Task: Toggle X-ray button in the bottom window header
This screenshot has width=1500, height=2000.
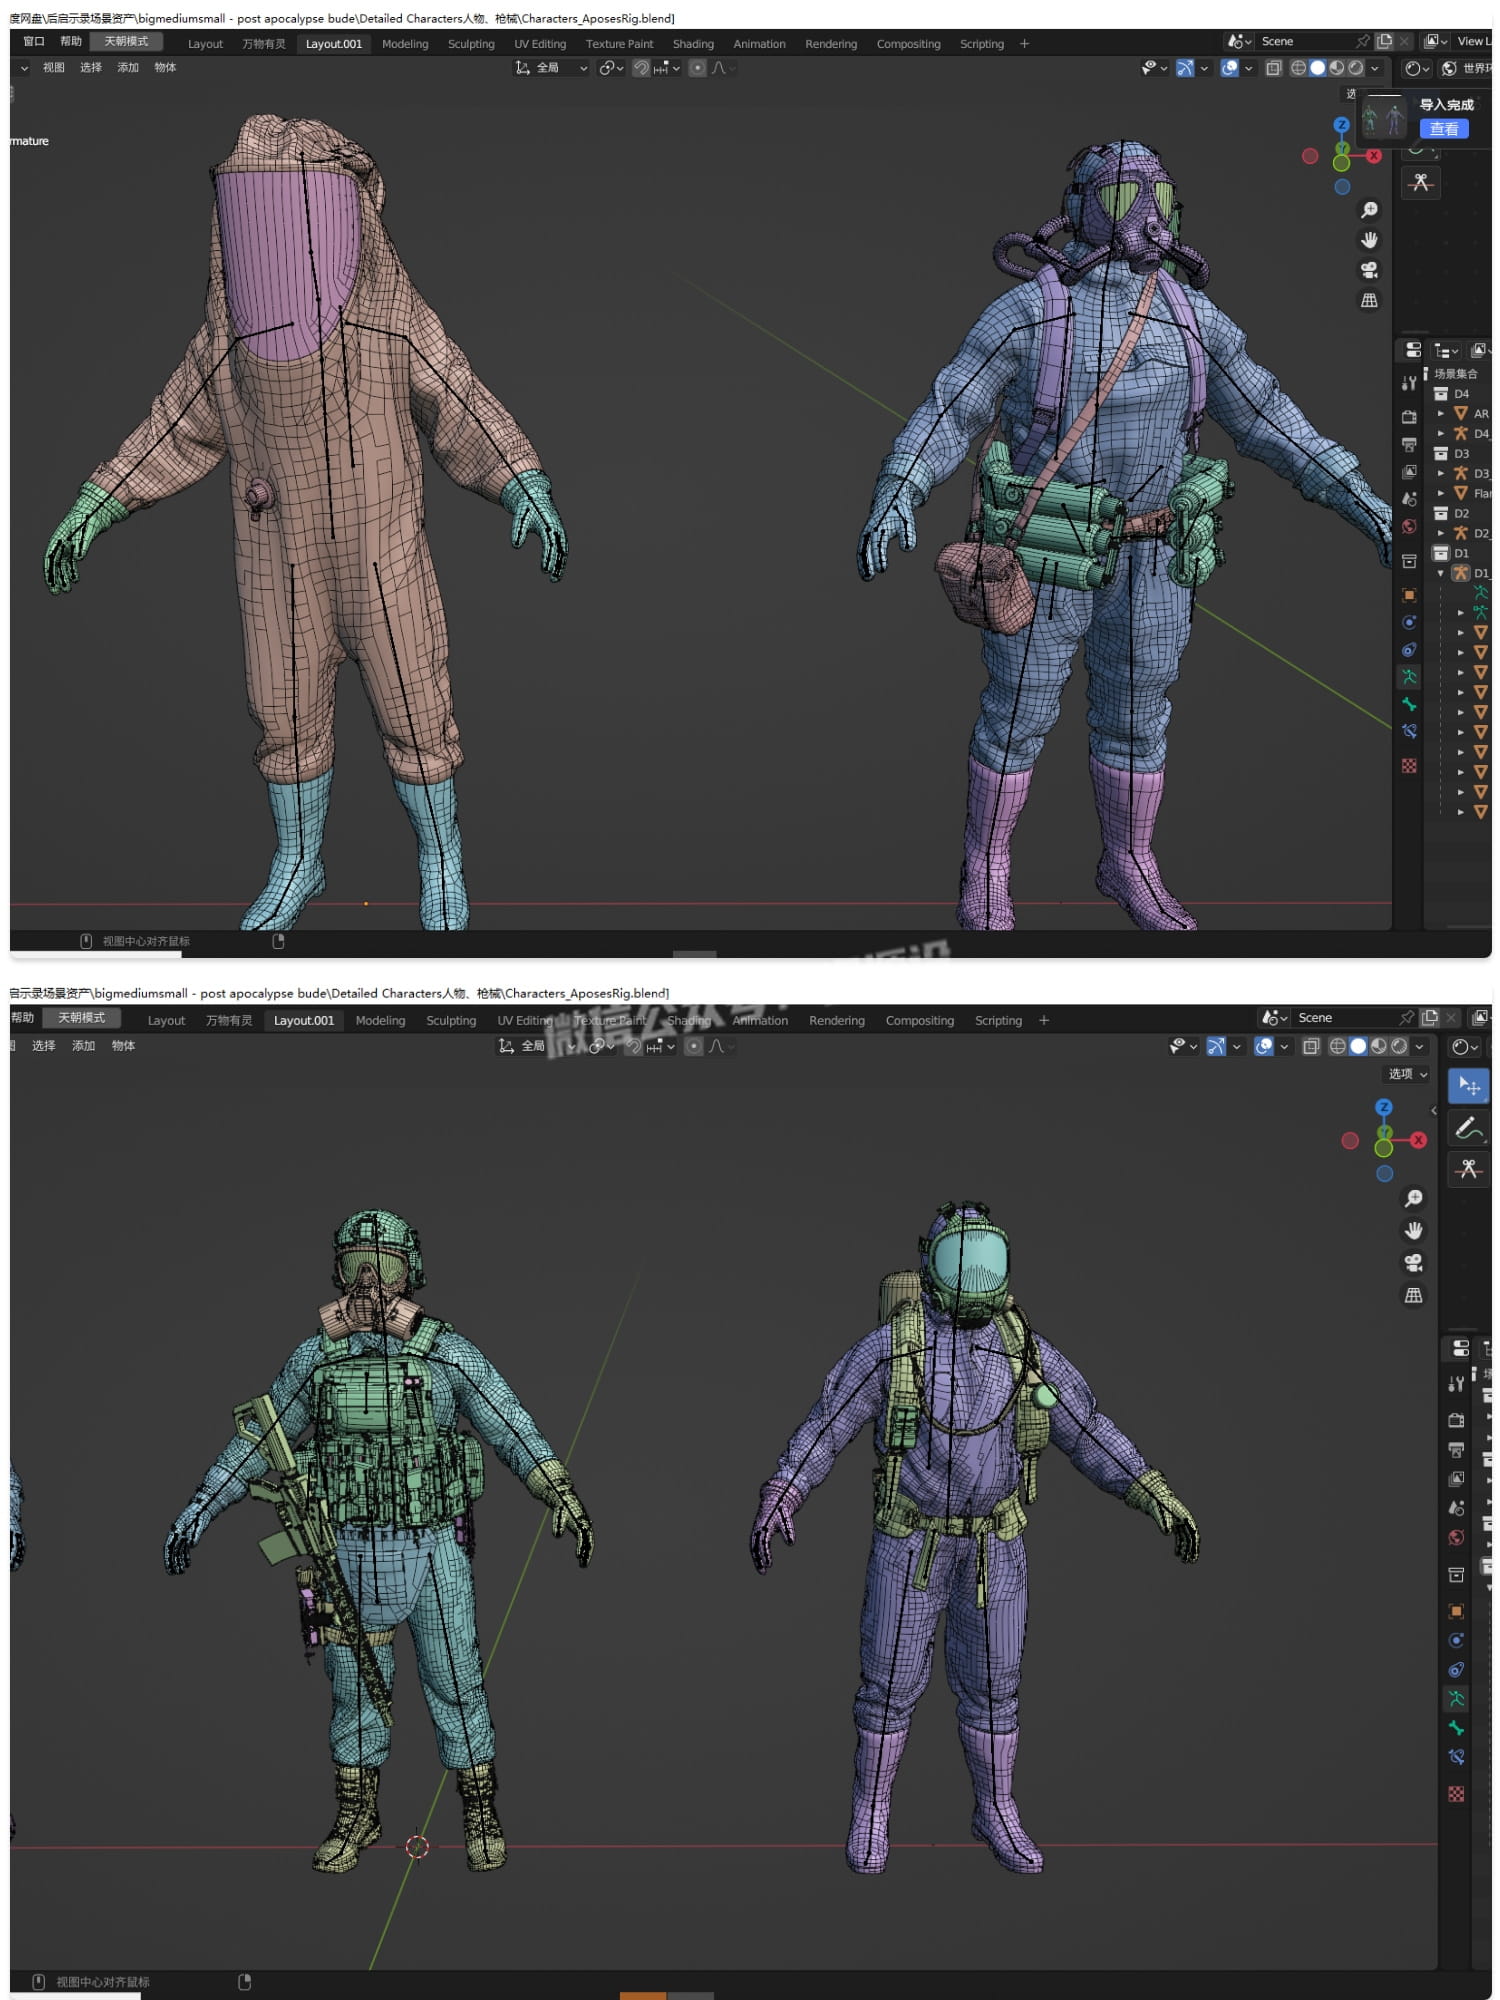Action: click(x=1310, y=1046)
